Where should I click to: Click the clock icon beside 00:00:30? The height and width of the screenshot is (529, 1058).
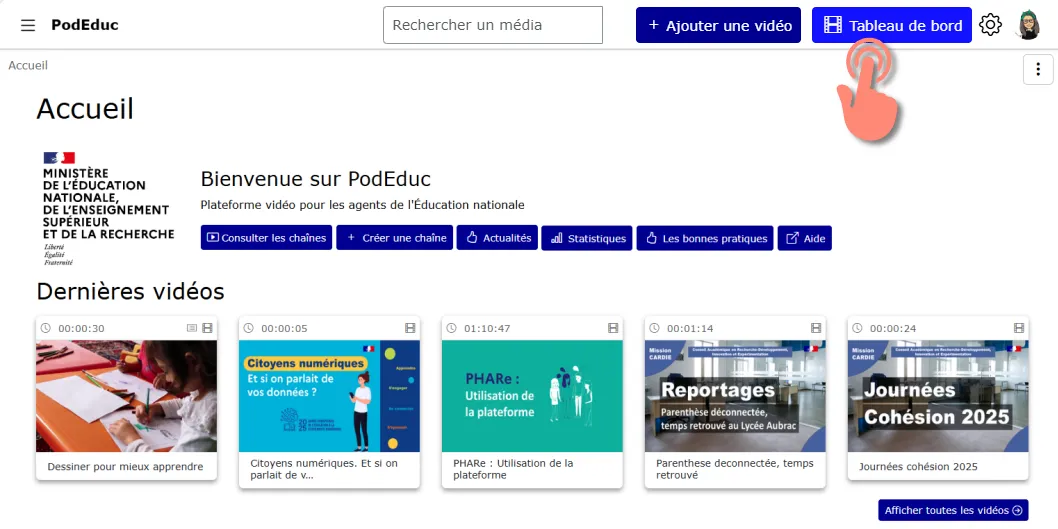tap(45, 328)
